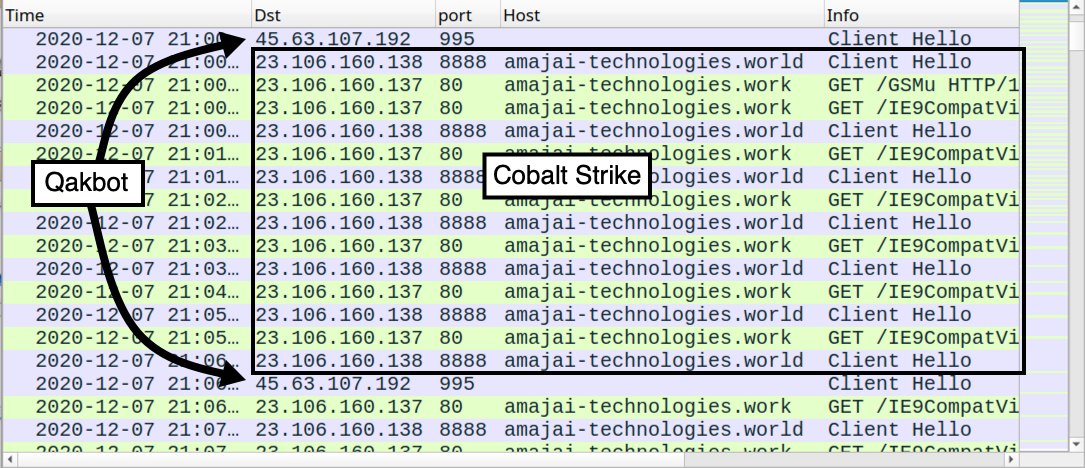The width and height of the screenshot is (1085, 468).
Task: Click 23.106.160.138 in the 21:06 row
Action: (338, 361)
